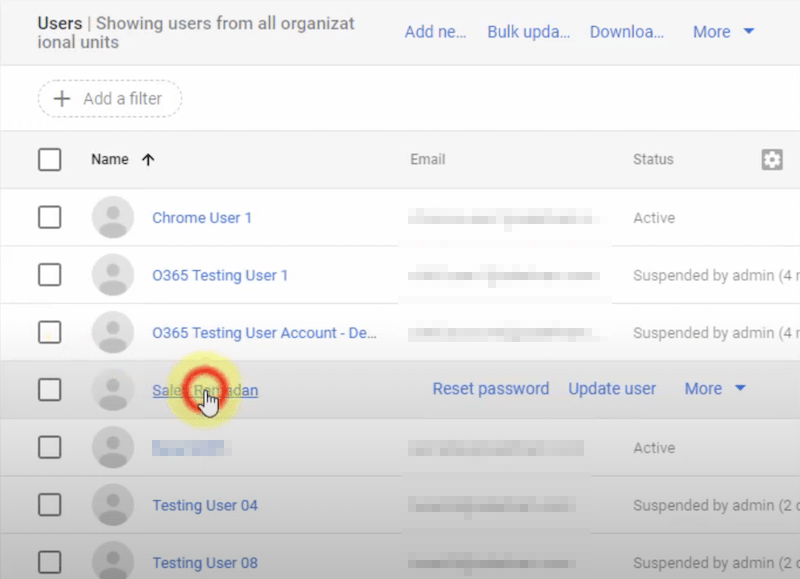800x579 pixels.
Task: Click Chrome User 1 avatar icon
Action: pyautogui.click(x=113, y=217)
